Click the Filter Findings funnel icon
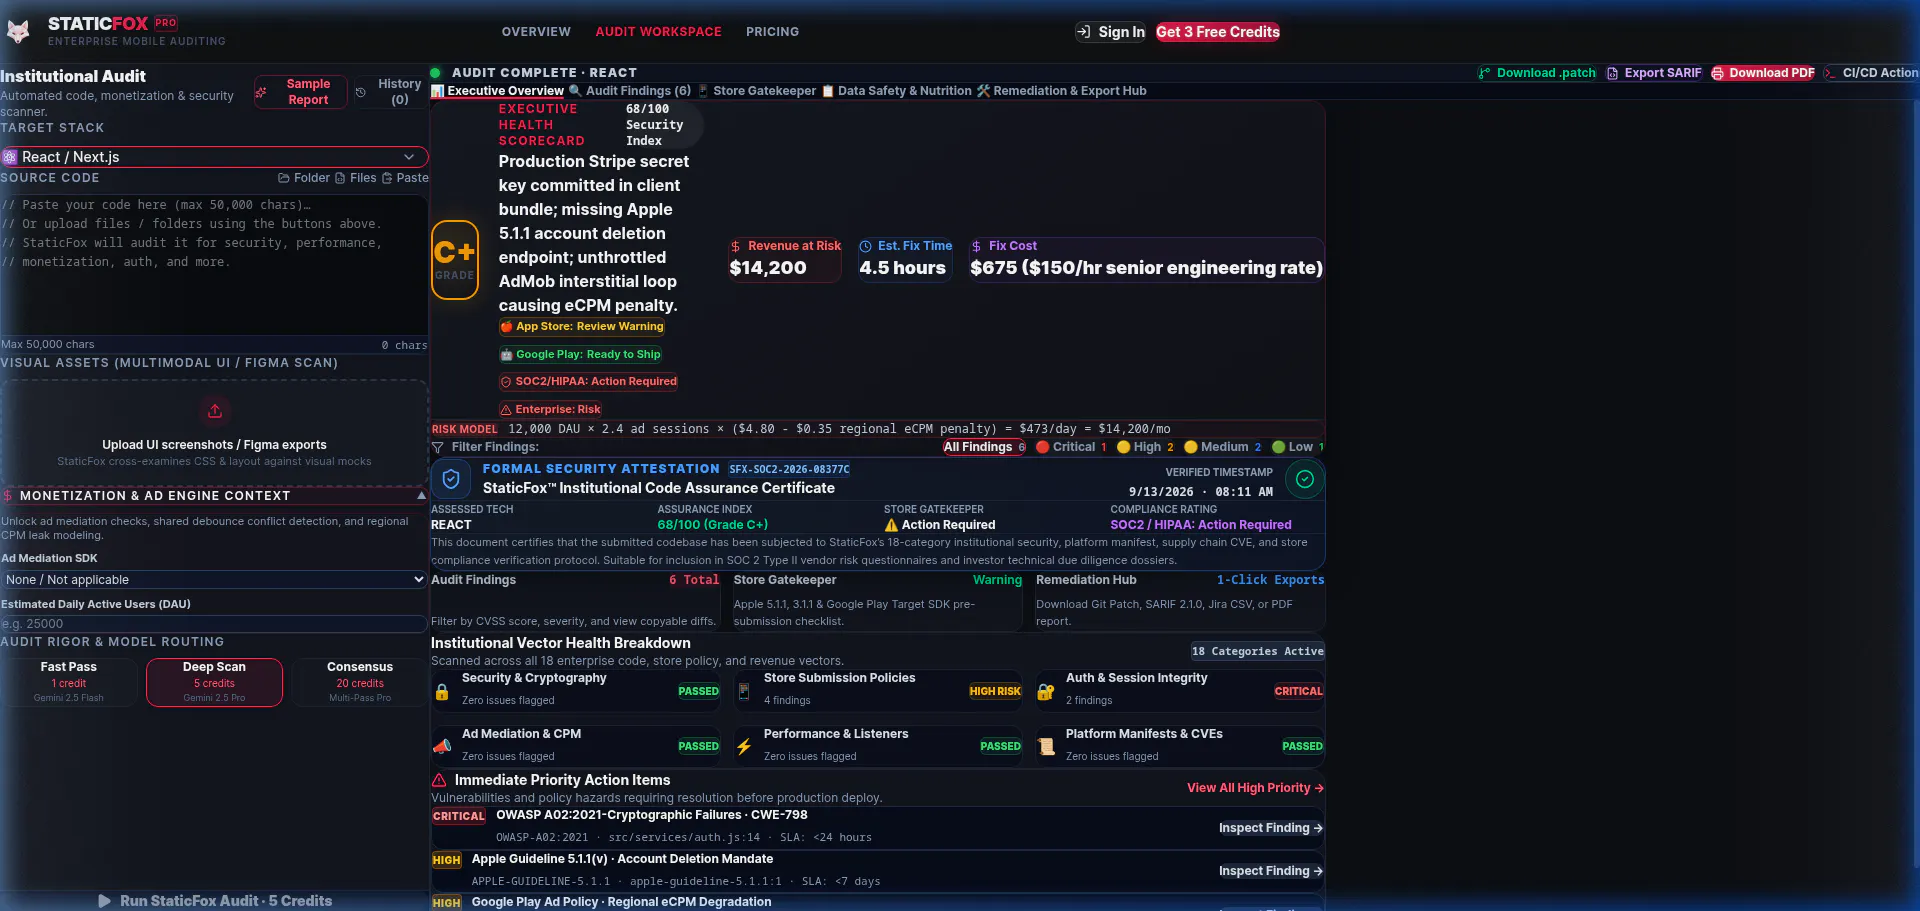 point(437,447)
